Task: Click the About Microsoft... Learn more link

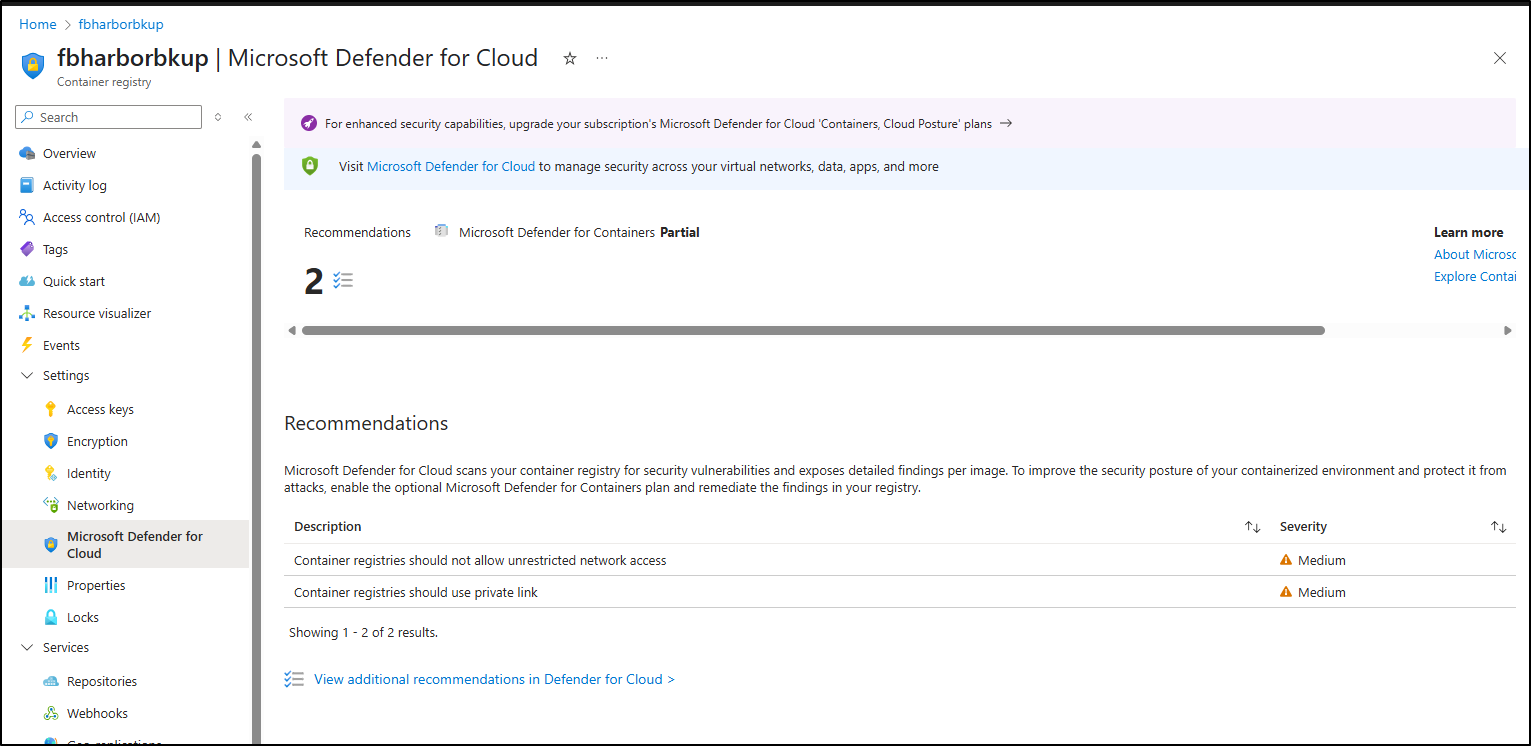Action: [1475, 254]
